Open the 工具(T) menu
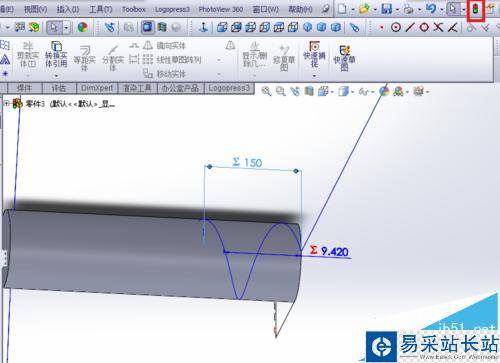 point(100,9)
